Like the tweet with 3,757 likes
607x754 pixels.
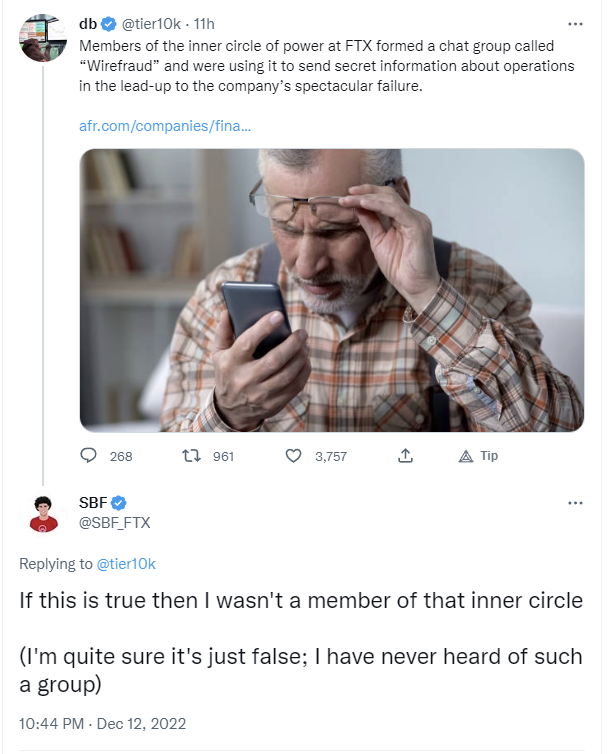coord(294,456)
